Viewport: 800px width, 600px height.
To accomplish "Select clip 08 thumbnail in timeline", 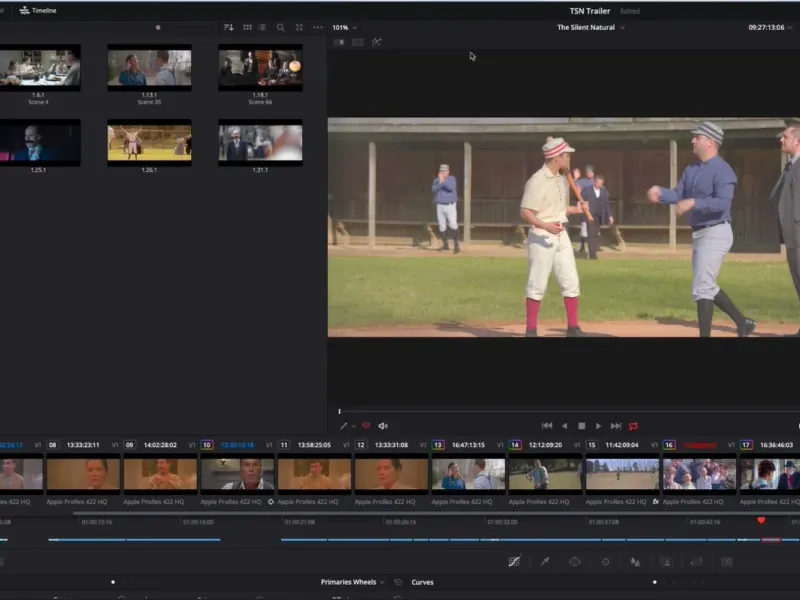I will [x=84, y=474].
